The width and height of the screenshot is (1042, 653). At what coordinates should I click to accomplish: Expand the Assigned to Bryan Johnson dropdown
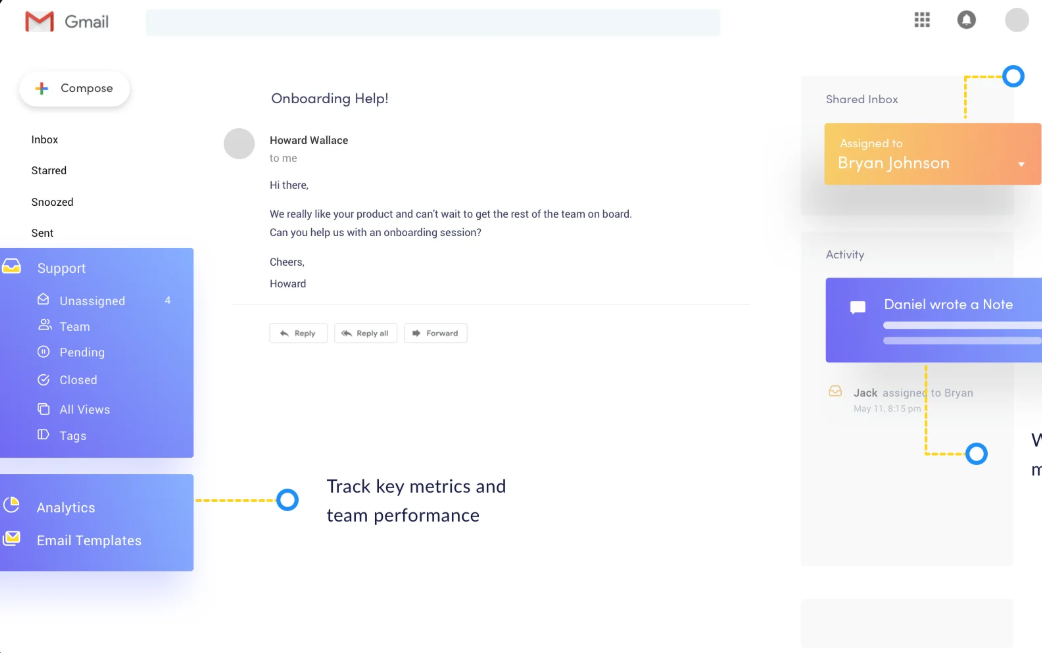pyautogui.click(x=1021, y=164)
